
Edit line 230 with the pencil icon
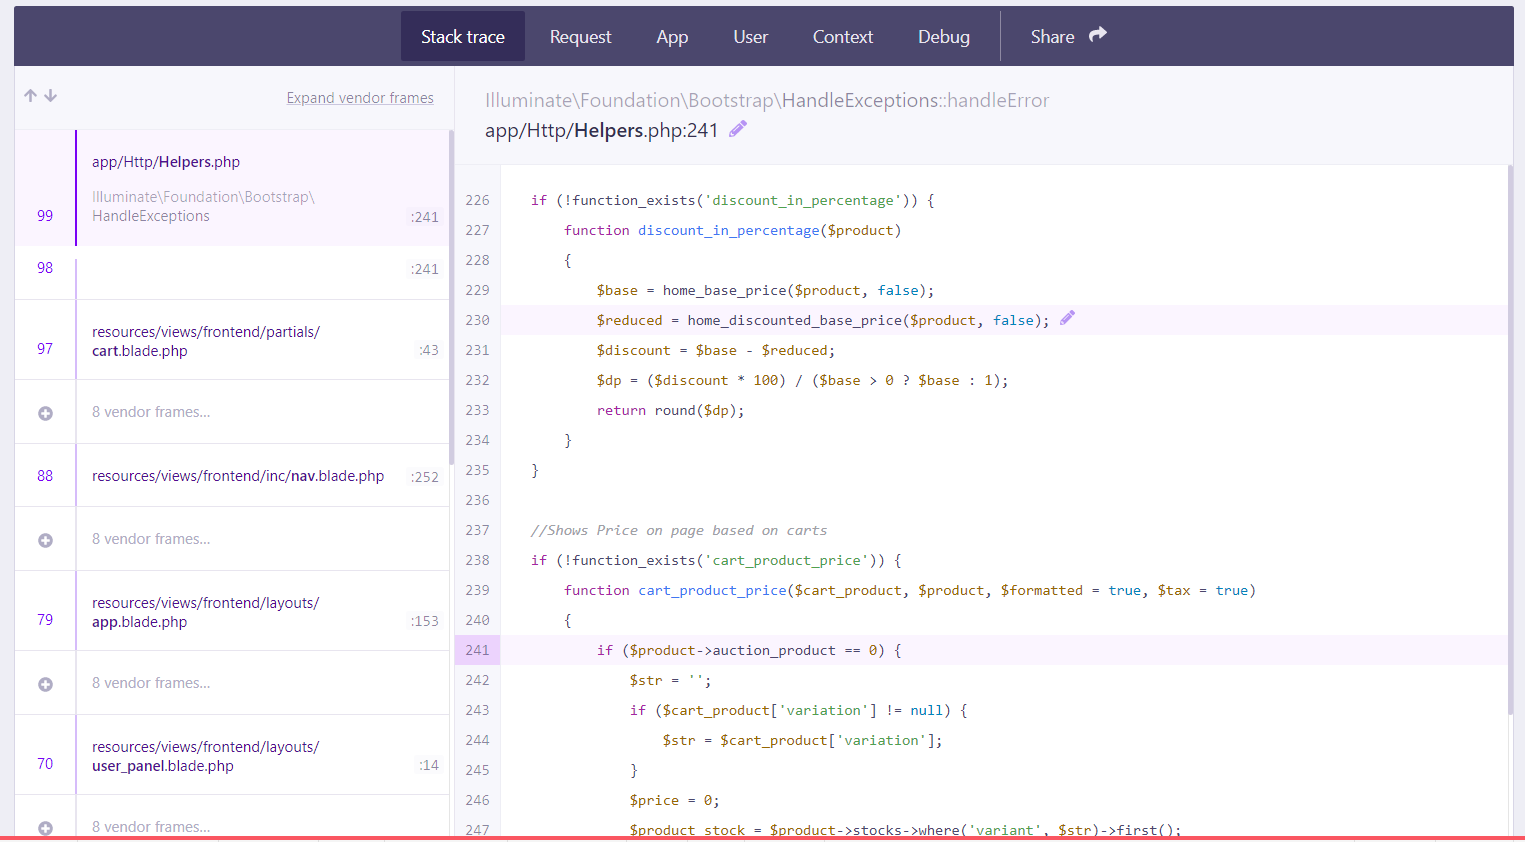click(x=1067, y=318)
